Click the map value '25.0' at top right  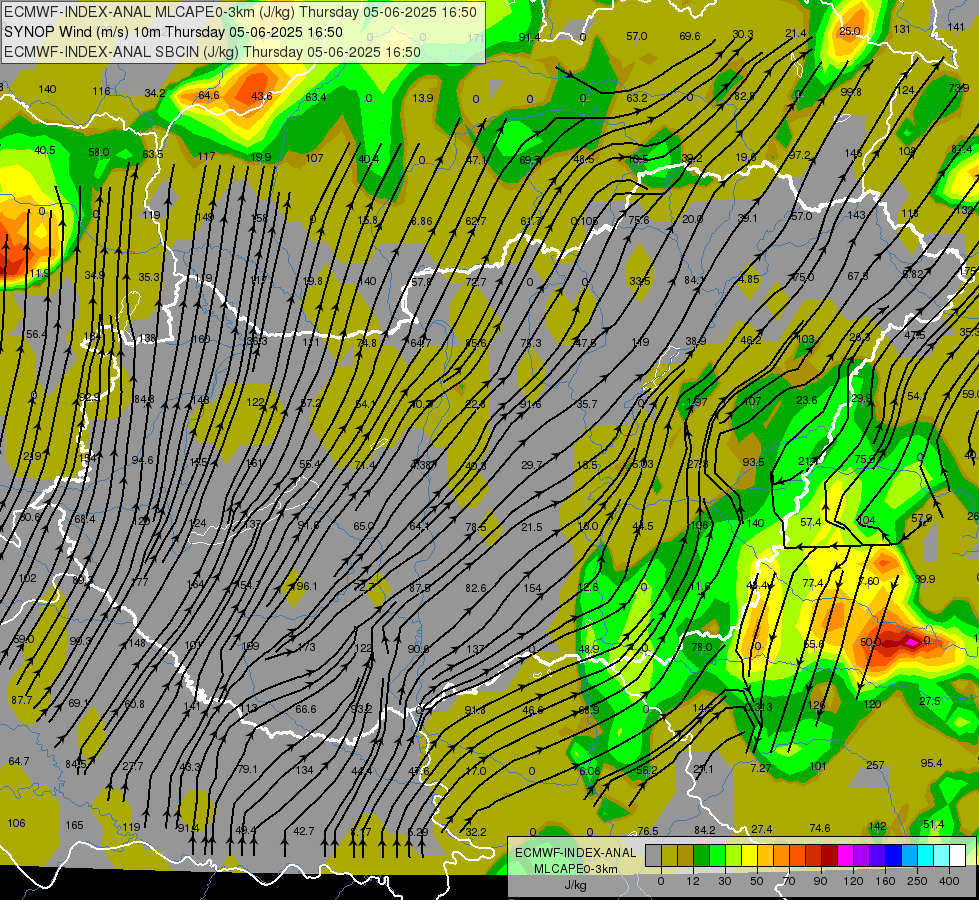click(x=849, y=31)
